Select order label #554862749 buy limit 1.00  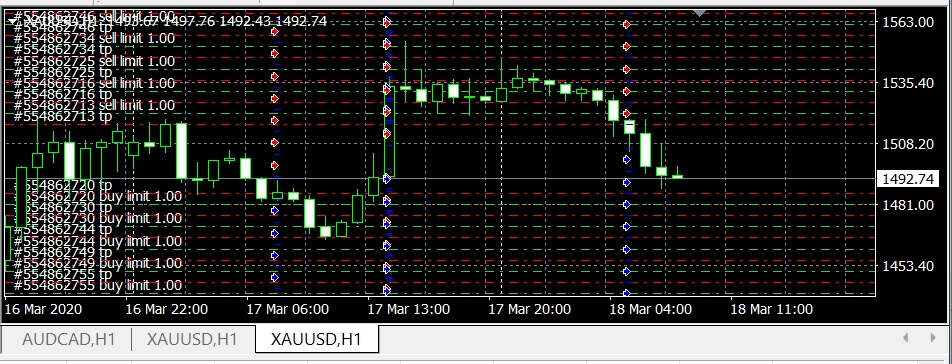pos(97,263)
